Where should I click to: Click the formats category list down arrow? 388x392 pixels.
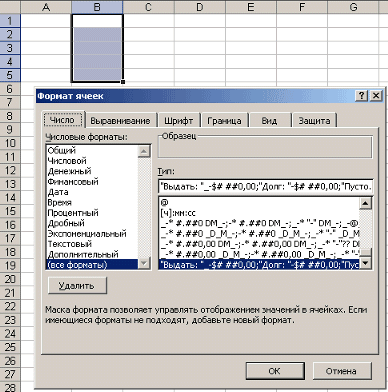tap(144, 263)
